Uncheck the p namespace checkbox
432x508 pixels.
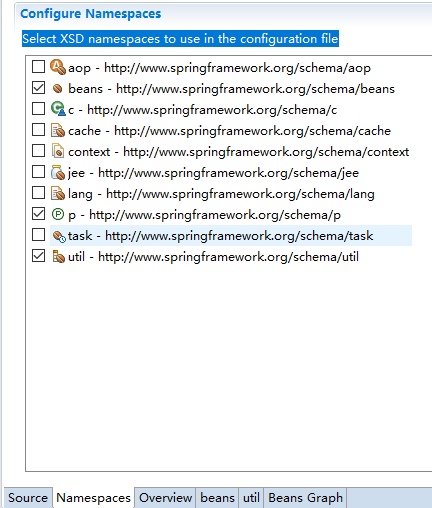coord(38,214)
